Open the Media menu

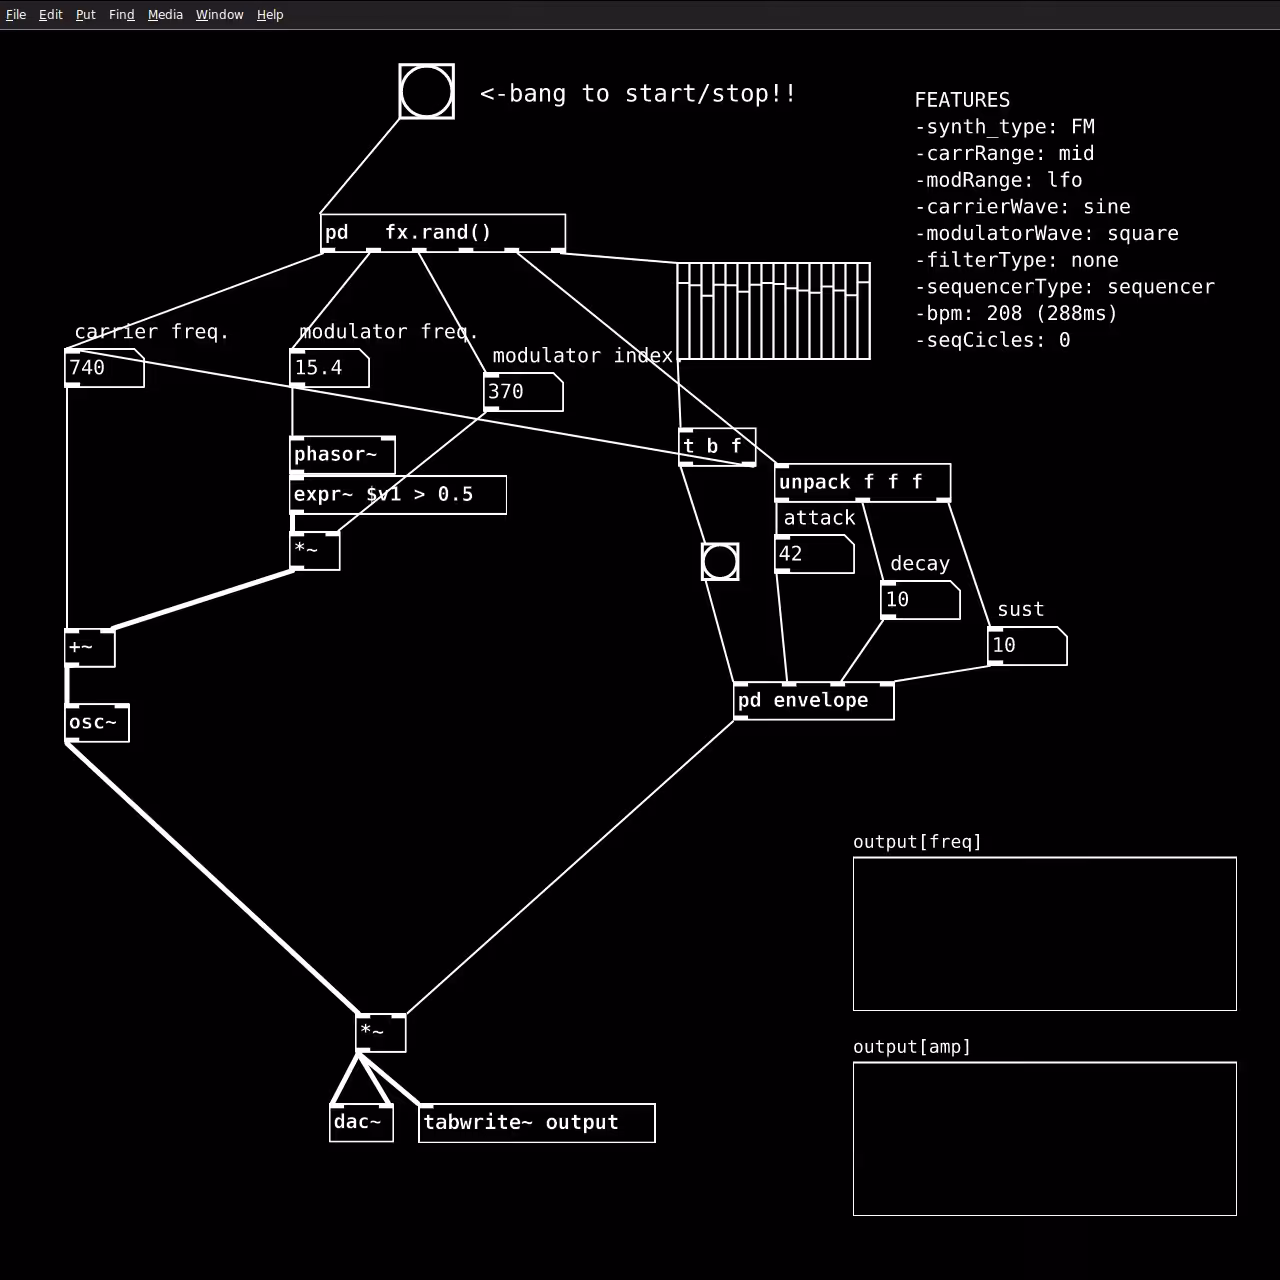click(x=165, y=15)
